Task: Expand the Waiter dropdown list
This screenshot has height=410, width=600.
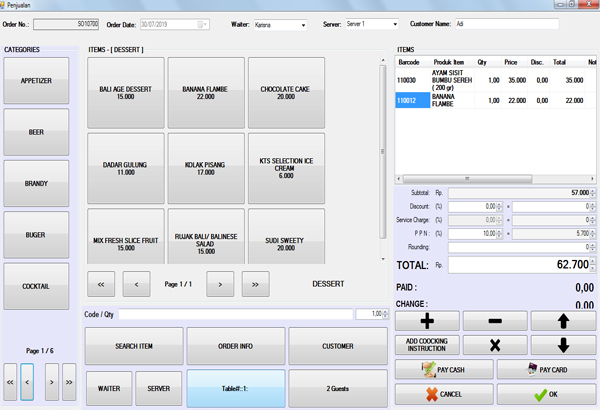Action: (x=306, y=22)
